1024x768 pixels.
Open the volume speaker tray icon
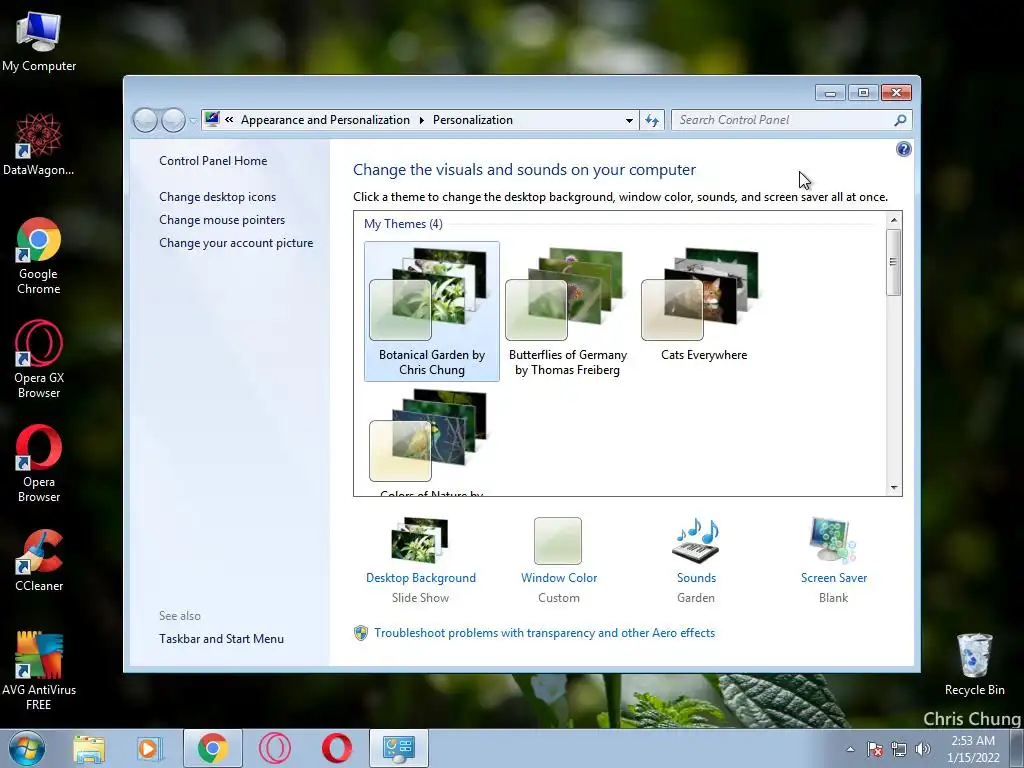(x=923, y=749)
